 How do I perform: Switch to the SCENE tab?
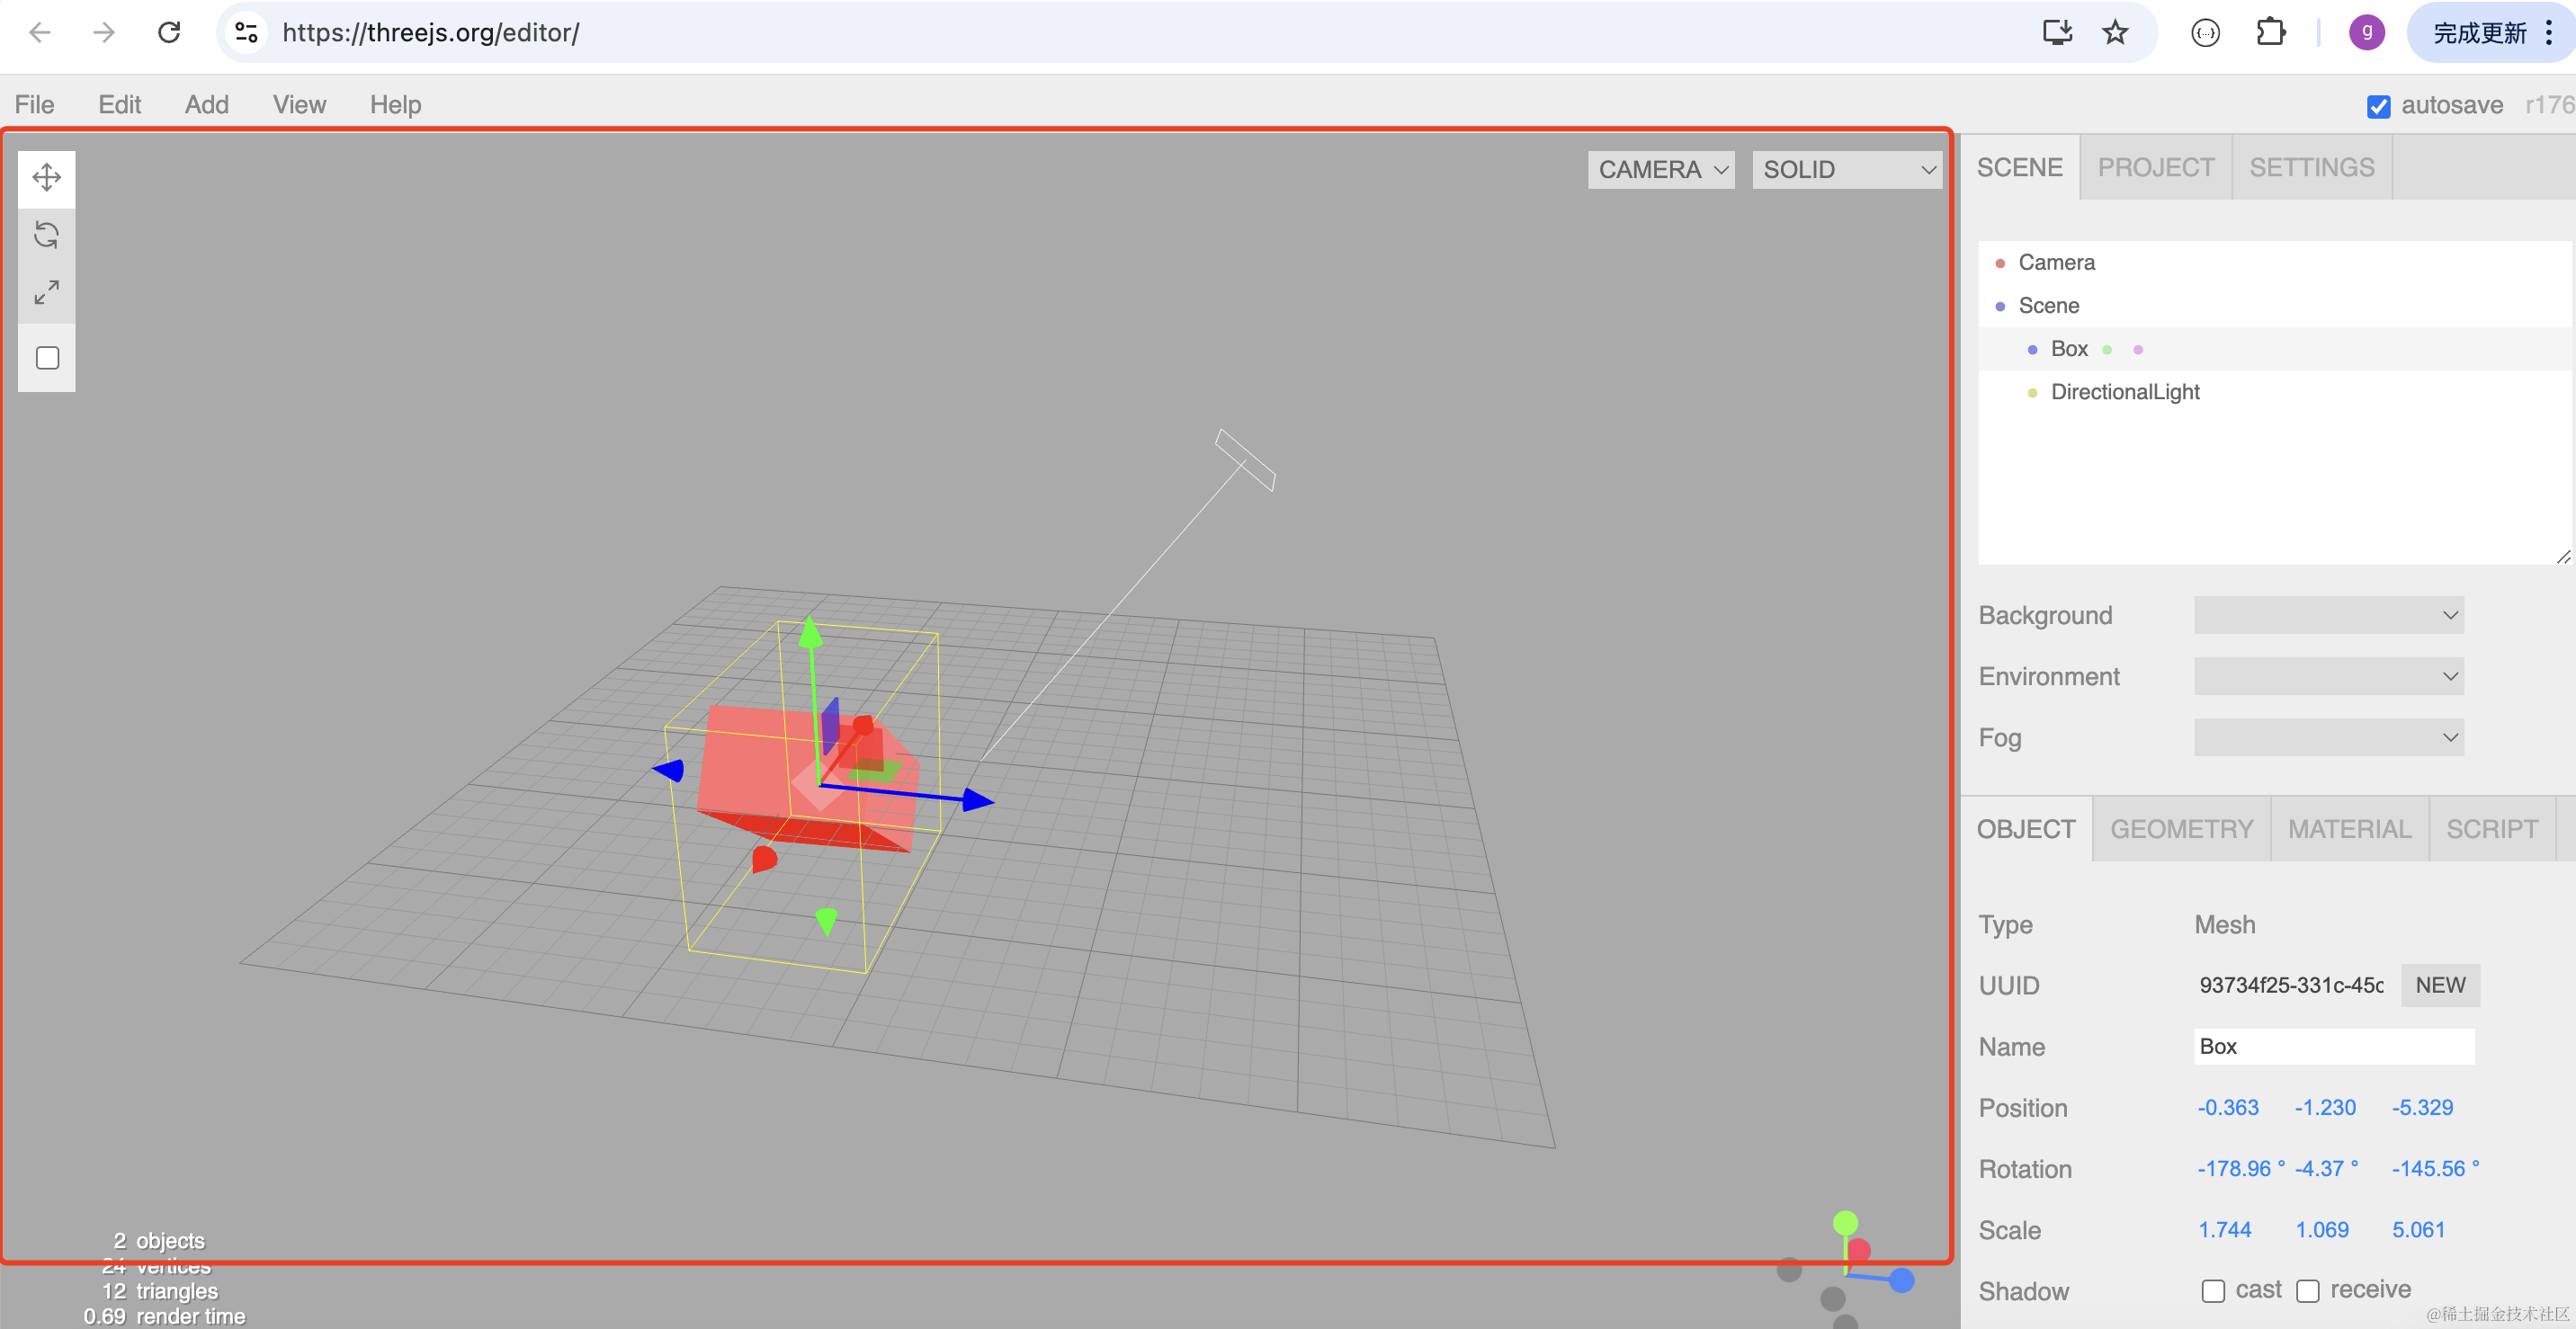click(2019, 167)
